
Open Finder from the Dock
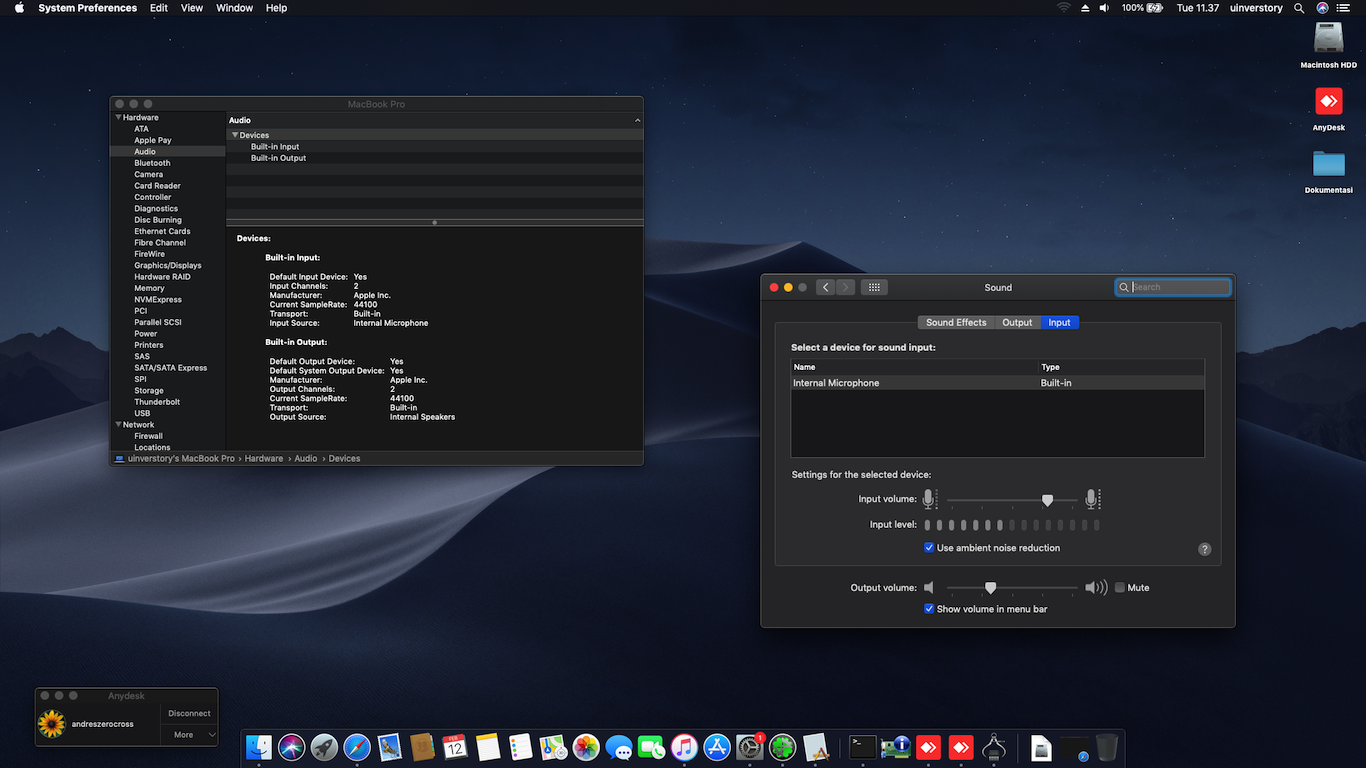tap(259, 746)
